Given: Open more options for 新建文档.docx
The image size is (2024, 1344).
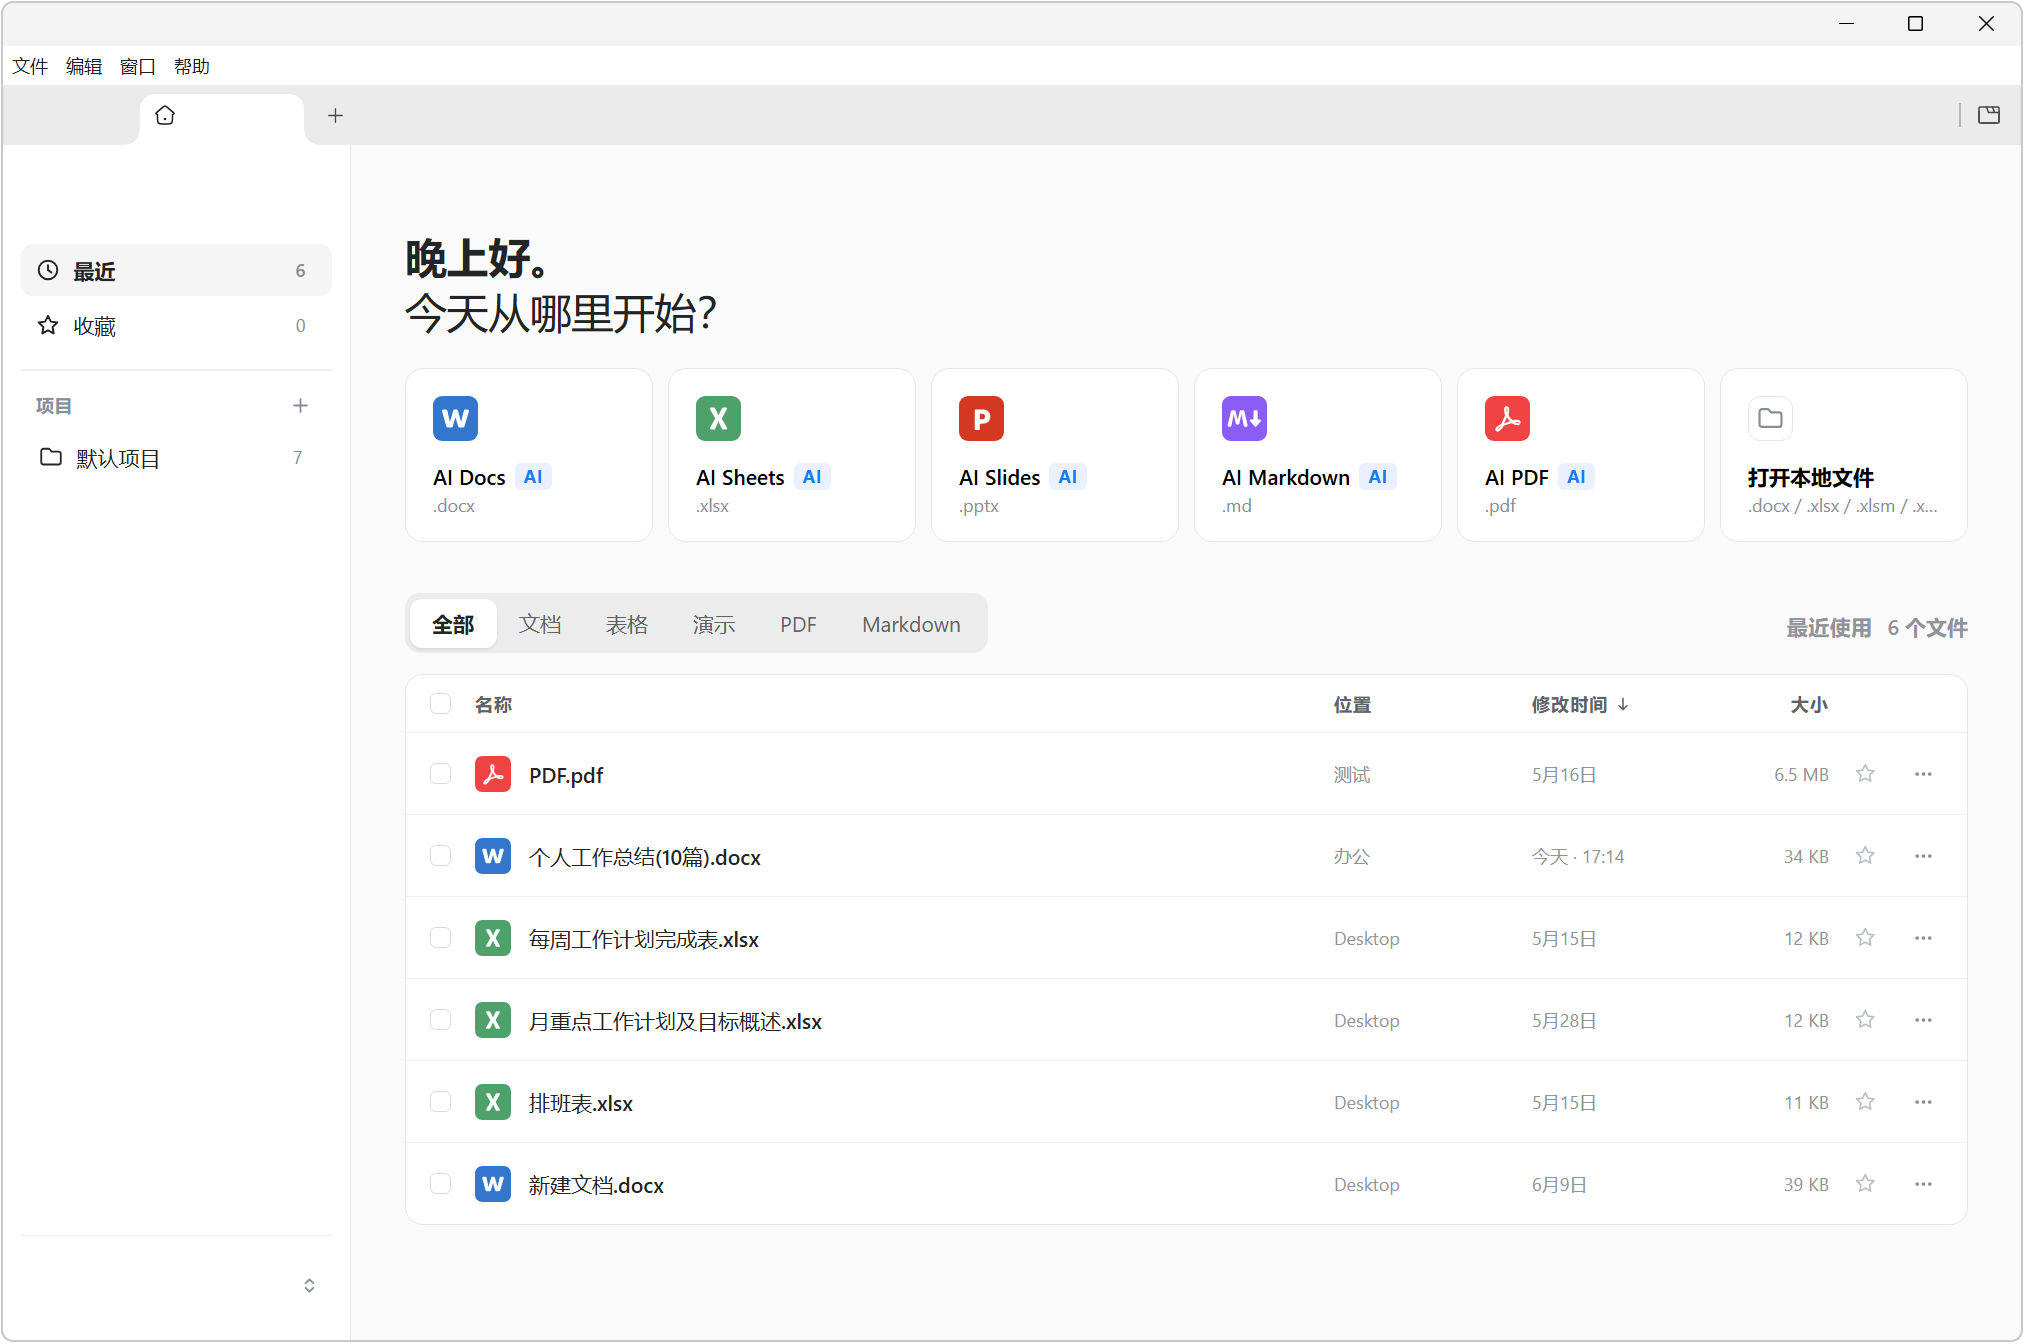Looking at the screenshot, I should click(1923, 1184).
